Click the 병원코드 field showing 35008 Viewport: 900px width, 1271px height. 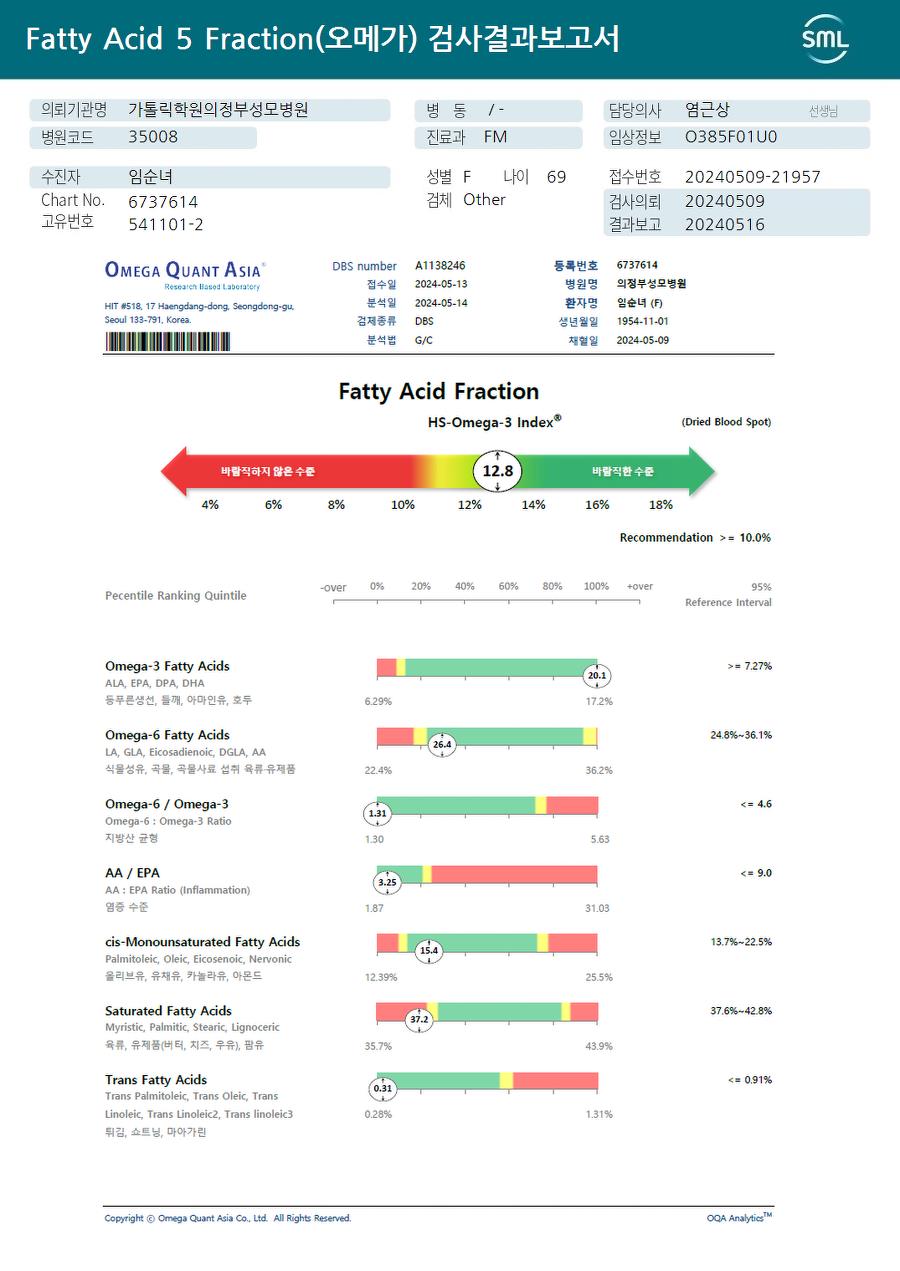153,137
